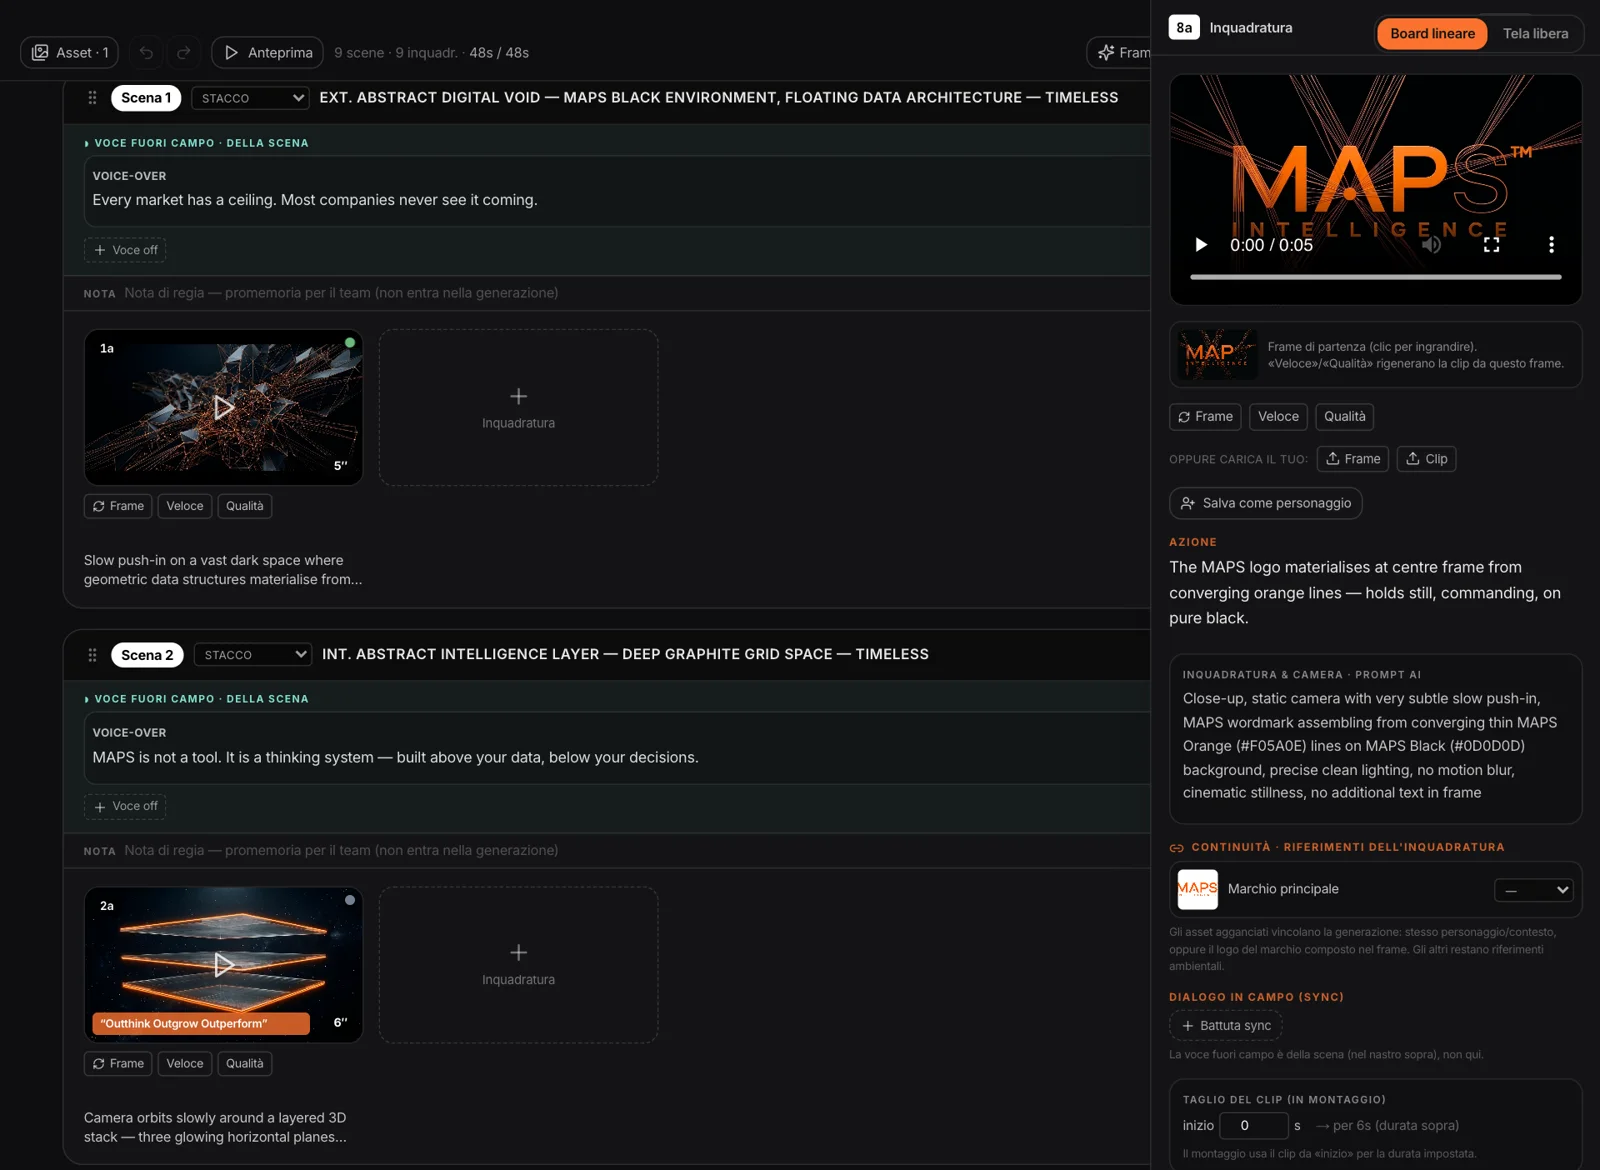1600x1170 pixels.
Task: Choose Veloce for shot 2a
Action: [x=185, y=1063]
